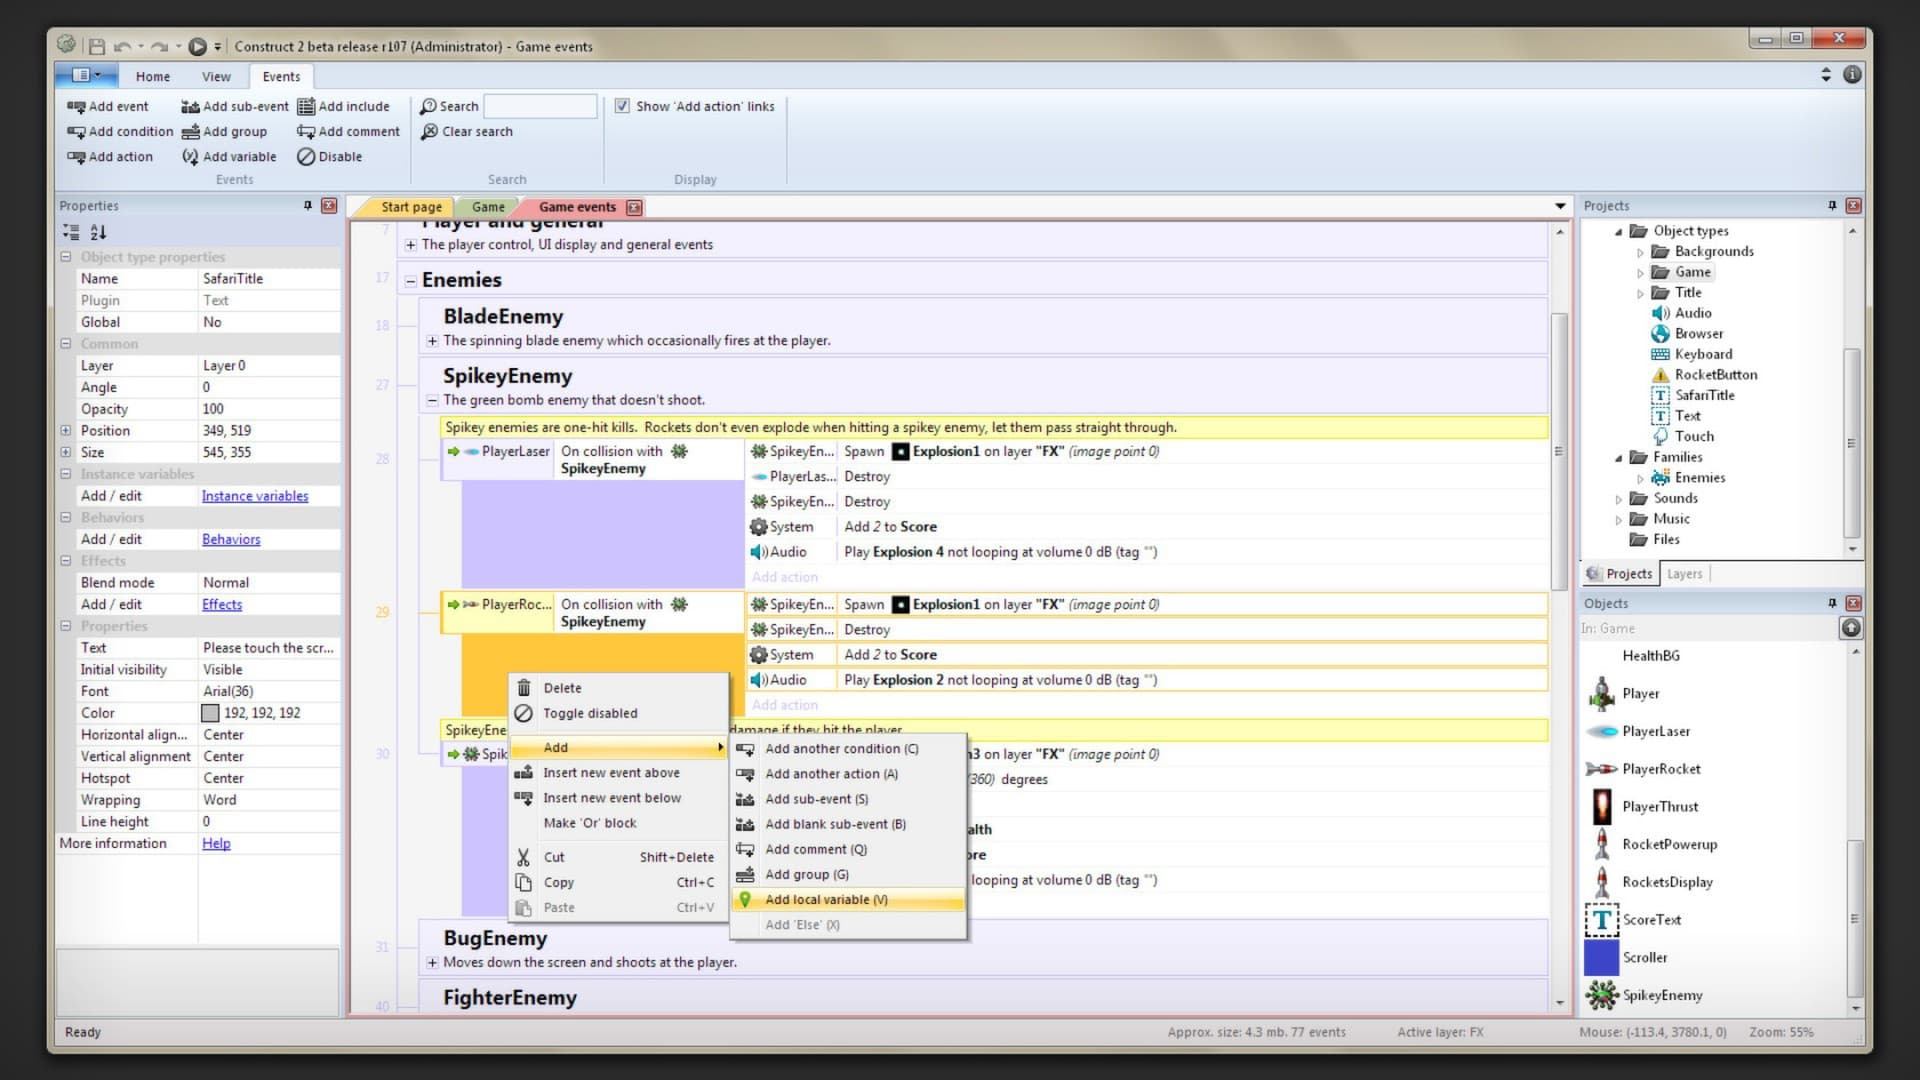Click the Add variable ribbon icon

(x=190, y=156)
